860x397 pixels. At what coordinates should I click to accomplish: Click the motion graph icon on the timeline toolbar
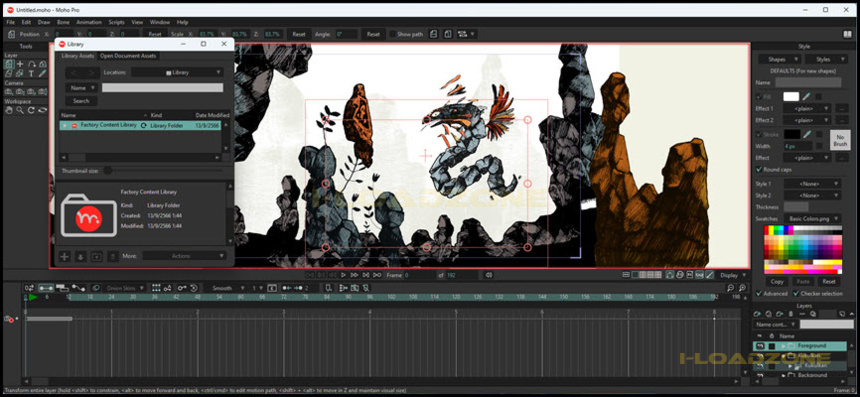point(78,288)
